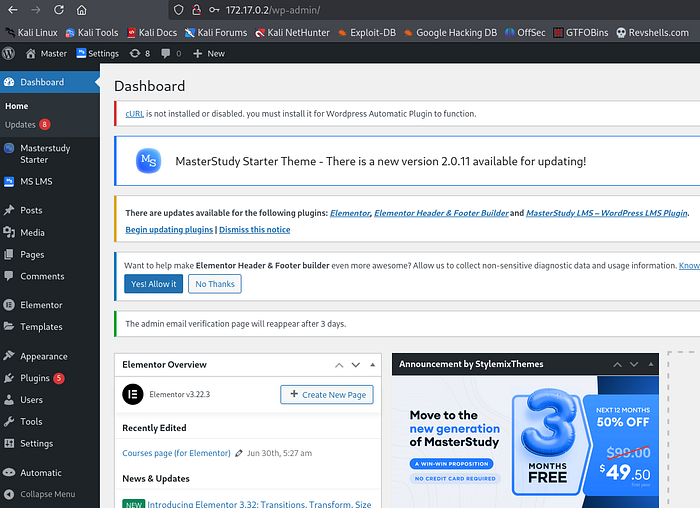Open Elementor Header & Footer Builder link
Viewport: 700px width, 508px height.
[441, 213]
